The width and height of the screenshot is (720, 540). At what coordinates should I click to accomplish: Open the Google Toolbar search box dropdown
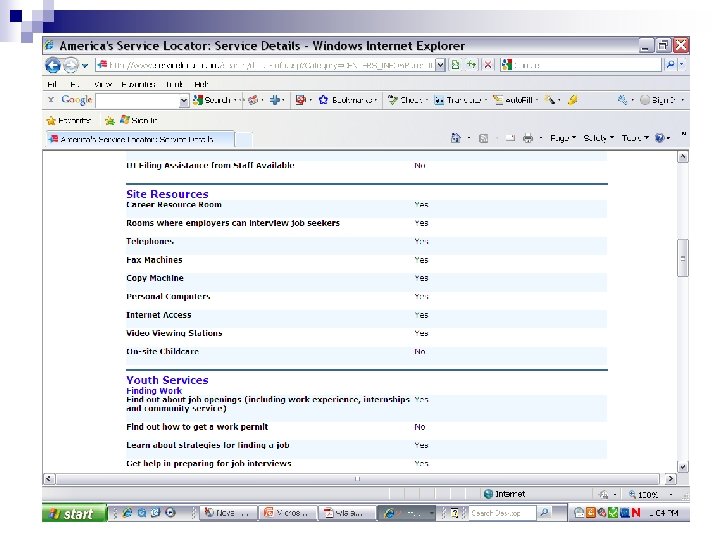(x=184, y=100)
